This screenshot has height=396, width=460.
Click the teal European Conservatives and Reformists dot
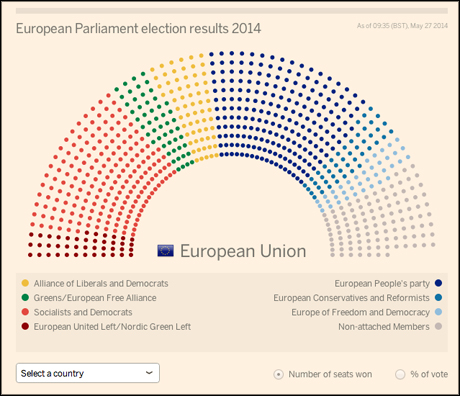(439, 297)
